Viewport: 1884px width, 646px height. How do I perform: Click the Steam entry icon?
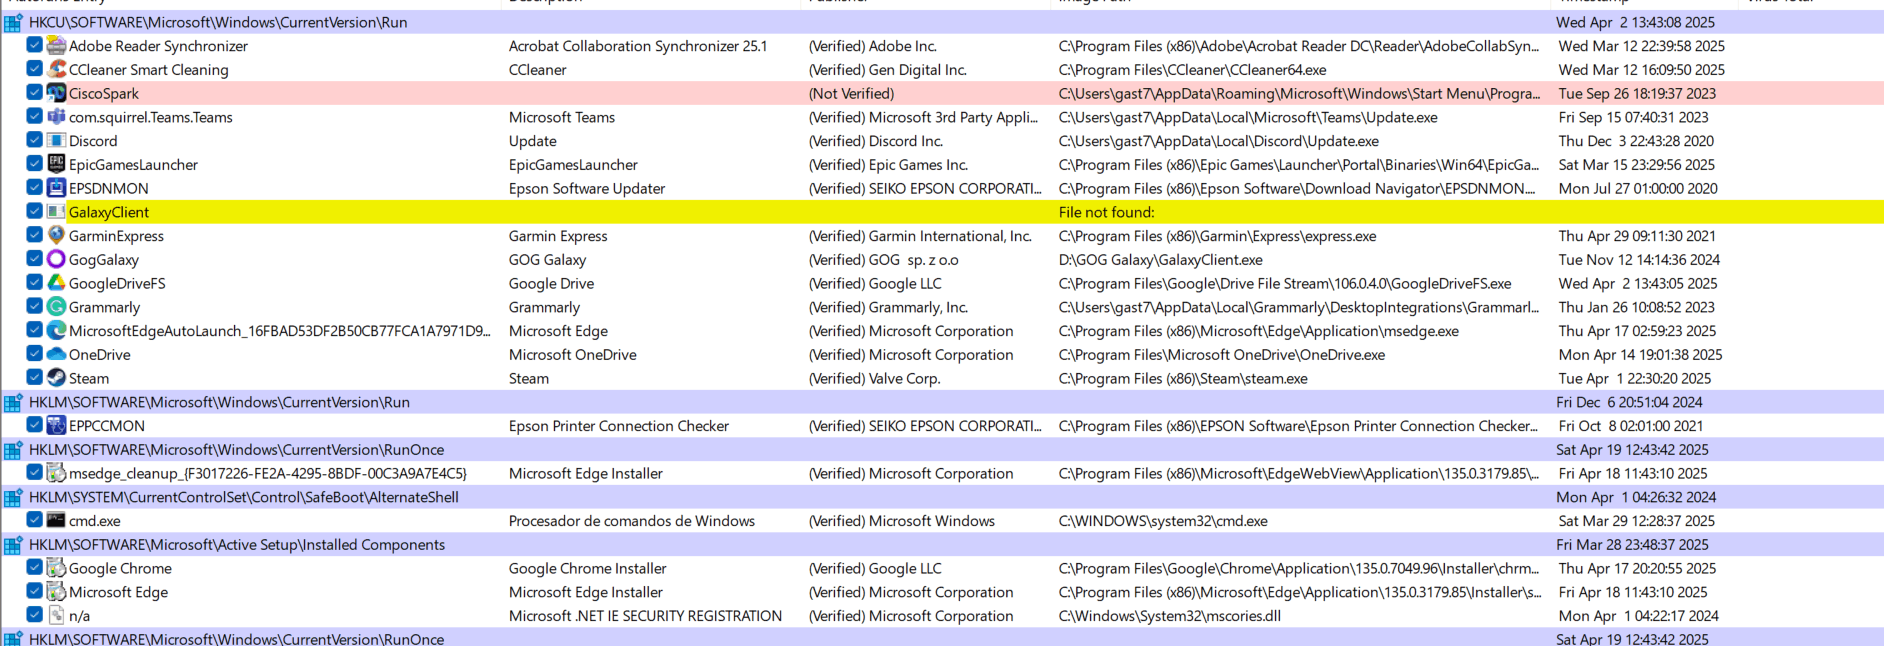click(x=56, y=378)
